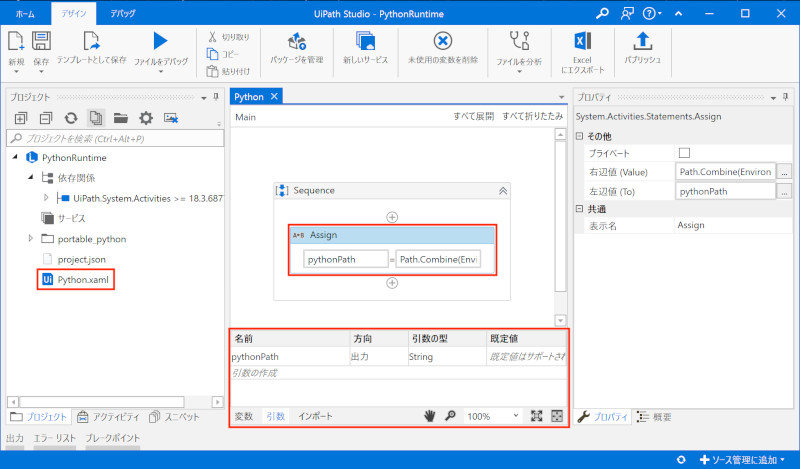This screenshot has height=469, width=800.
Task: Open the Snippets panel tab
Action: (x=174, y=417)
